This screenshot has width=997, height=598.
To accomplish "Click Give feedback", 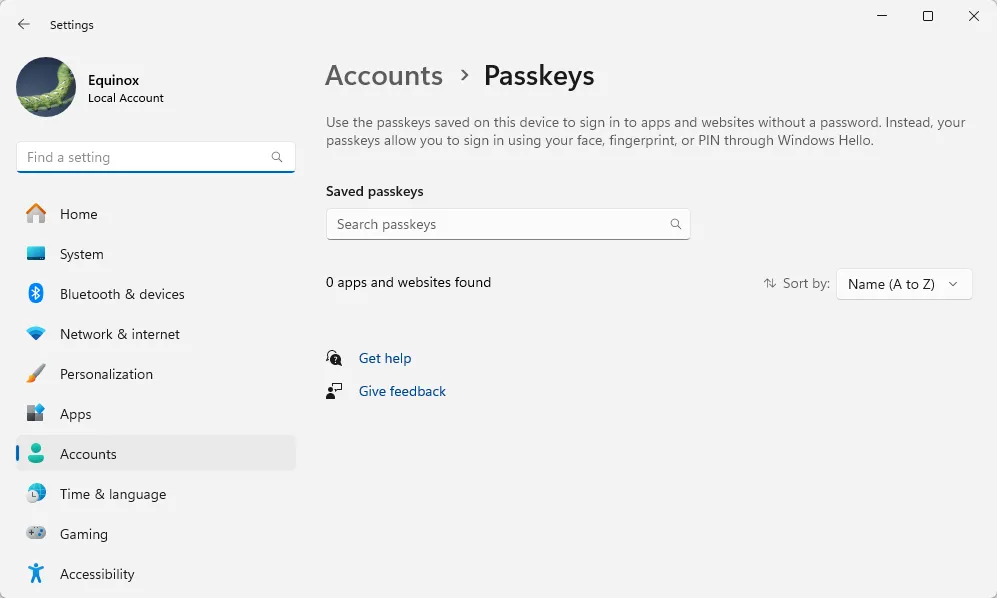I will (x=402, y=391).
